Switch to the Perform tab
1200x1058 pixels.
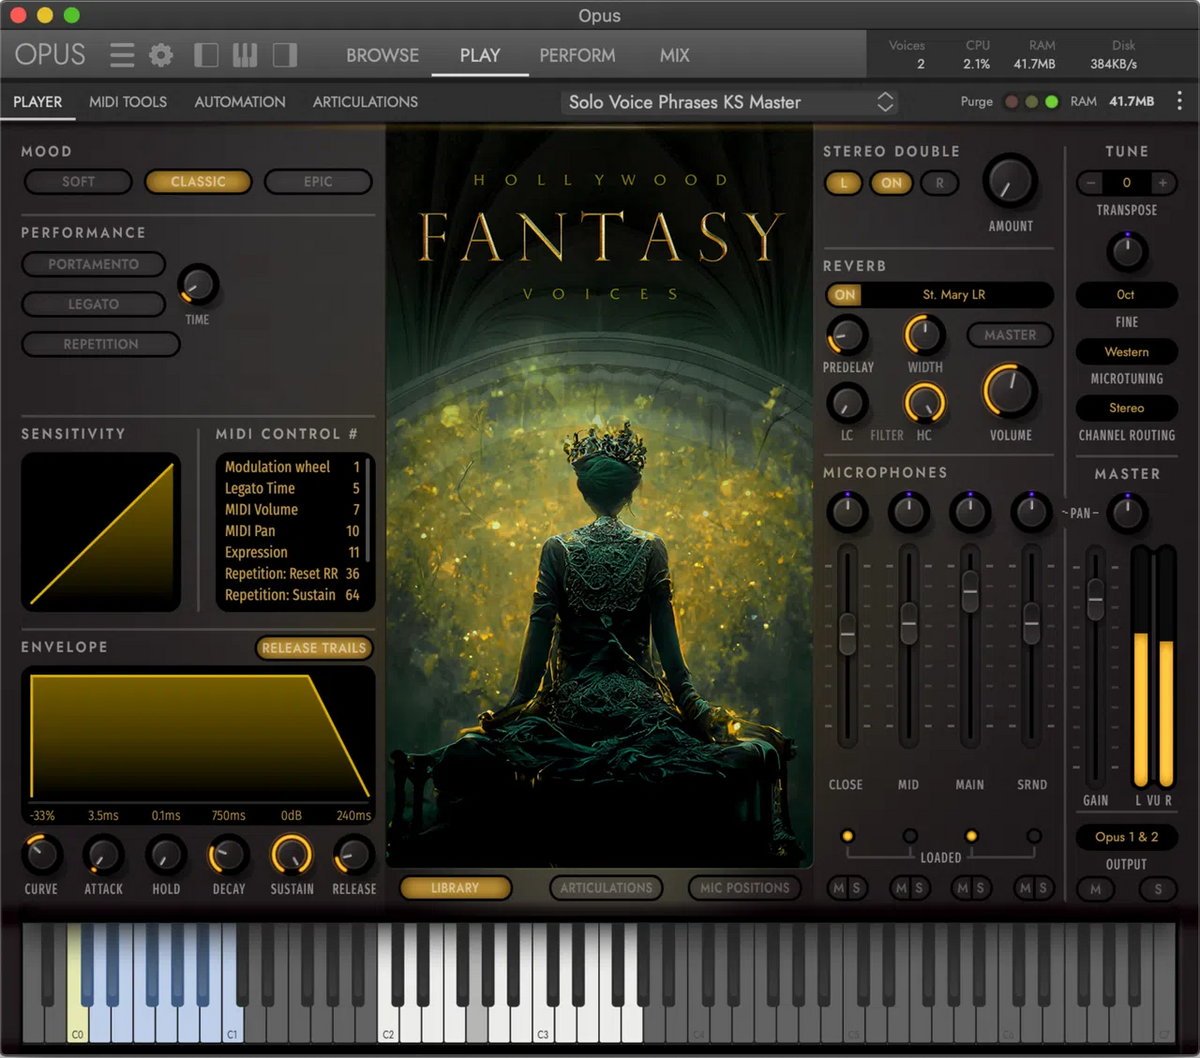pos(577,55)
